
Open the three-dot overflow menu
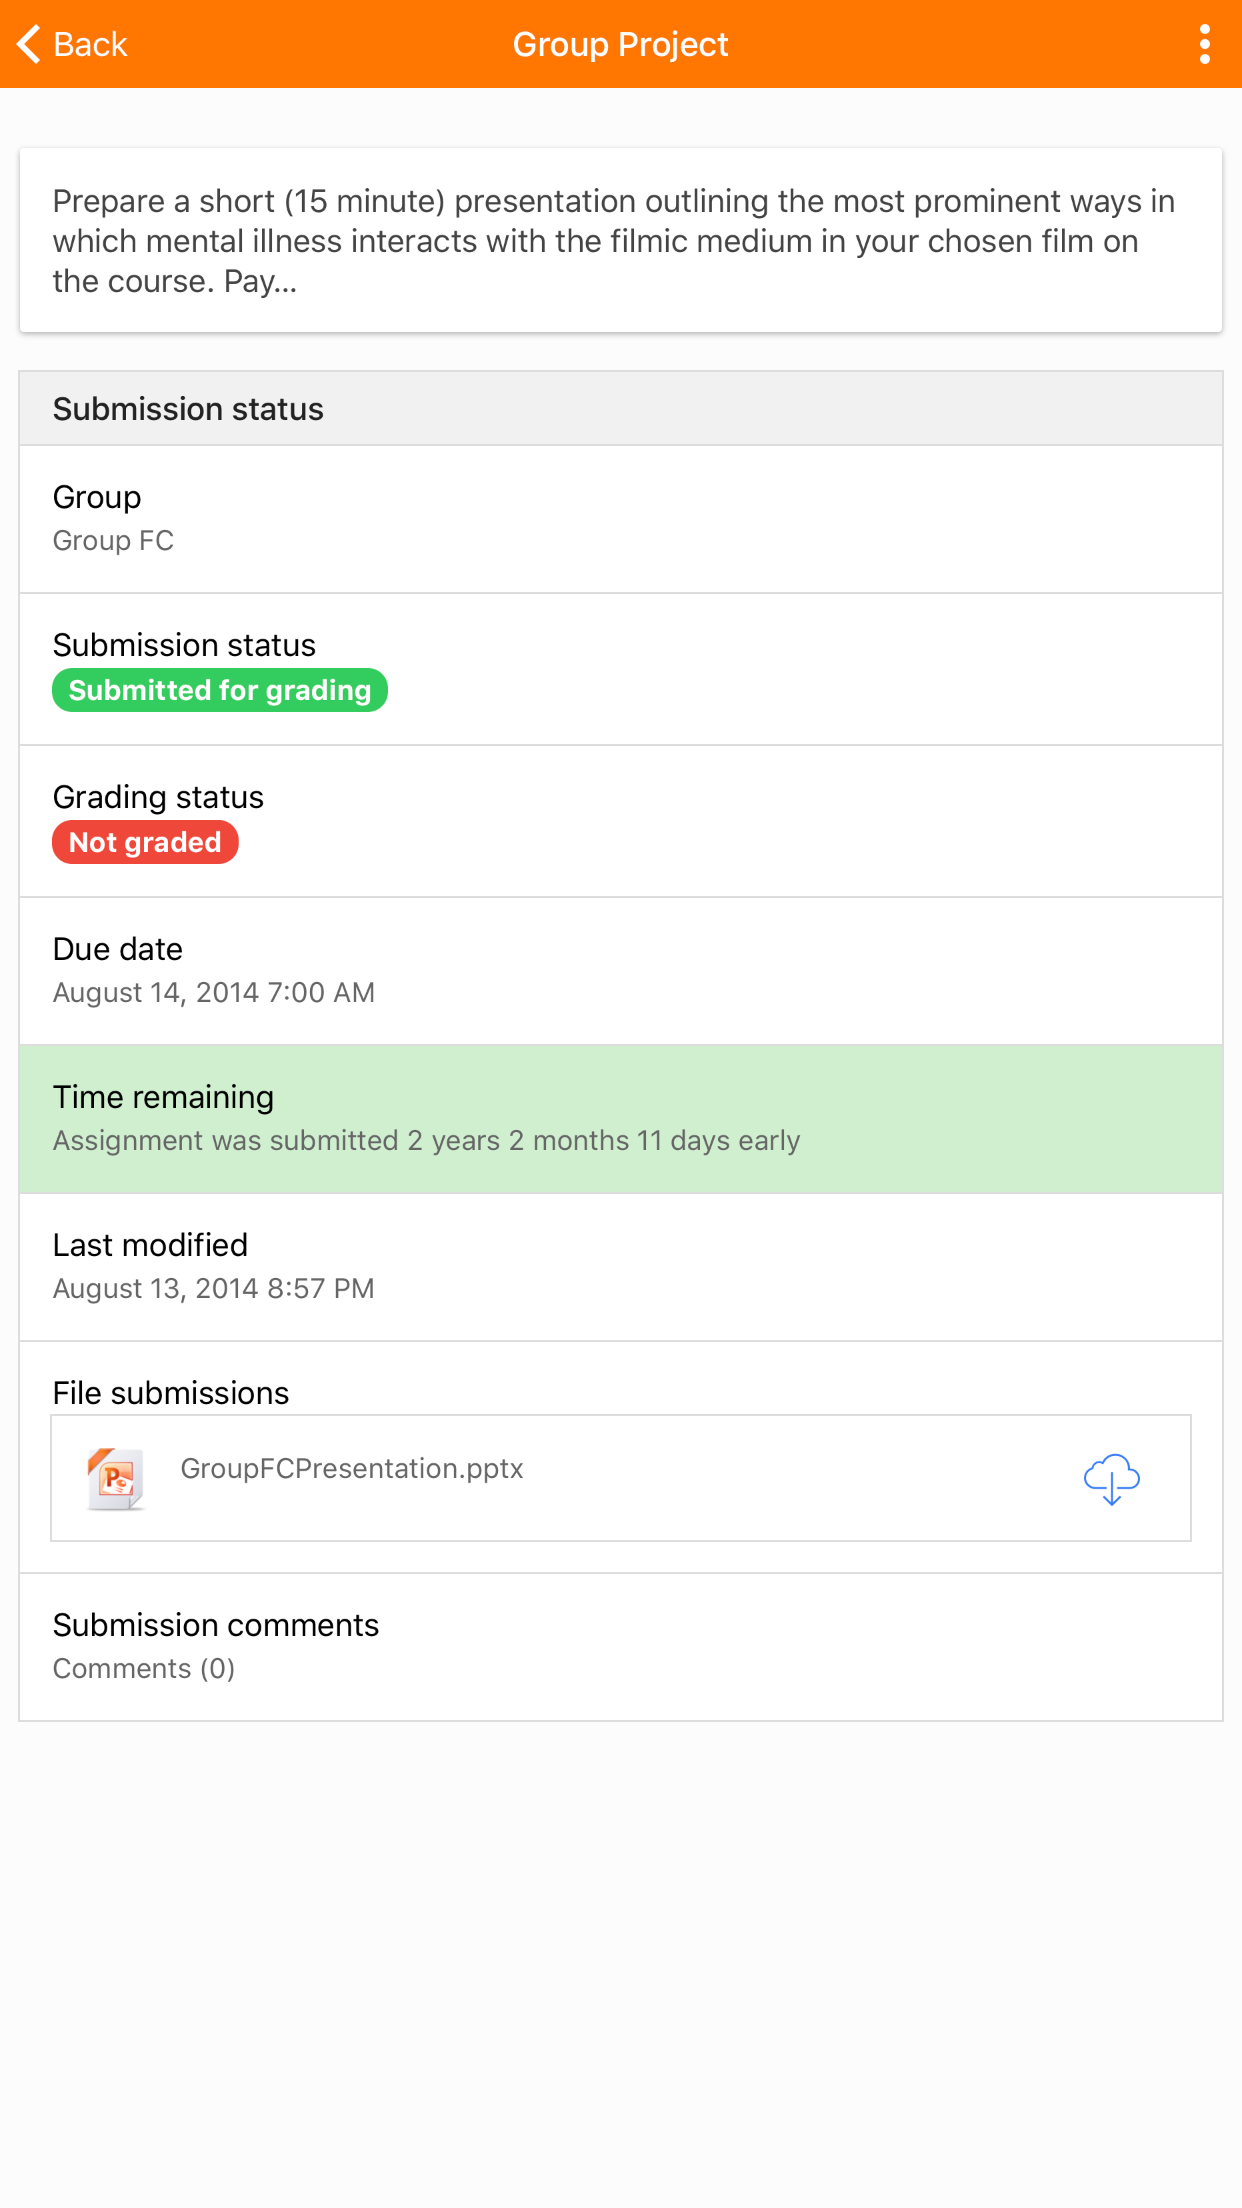point(1204,44)
